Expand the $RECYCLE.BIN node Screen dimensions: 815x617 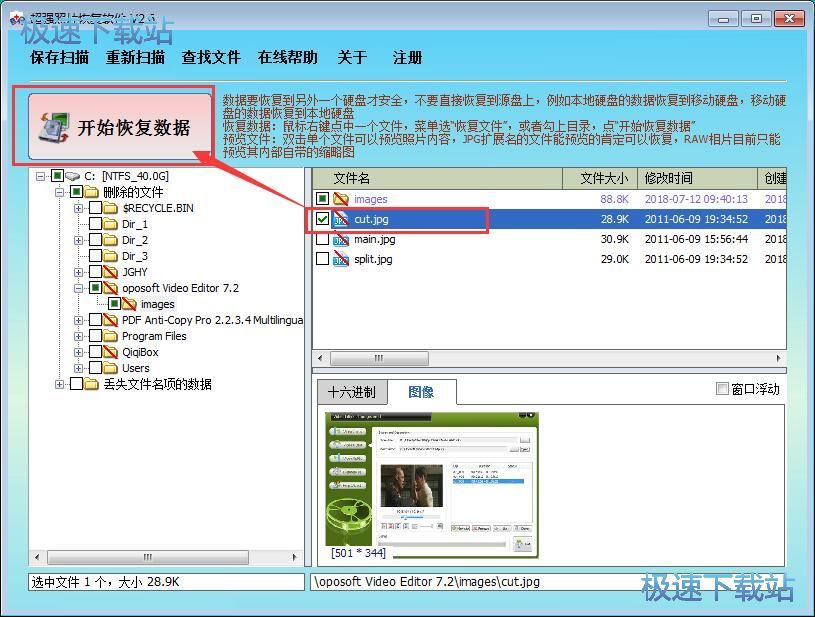(x=78, y=208)
